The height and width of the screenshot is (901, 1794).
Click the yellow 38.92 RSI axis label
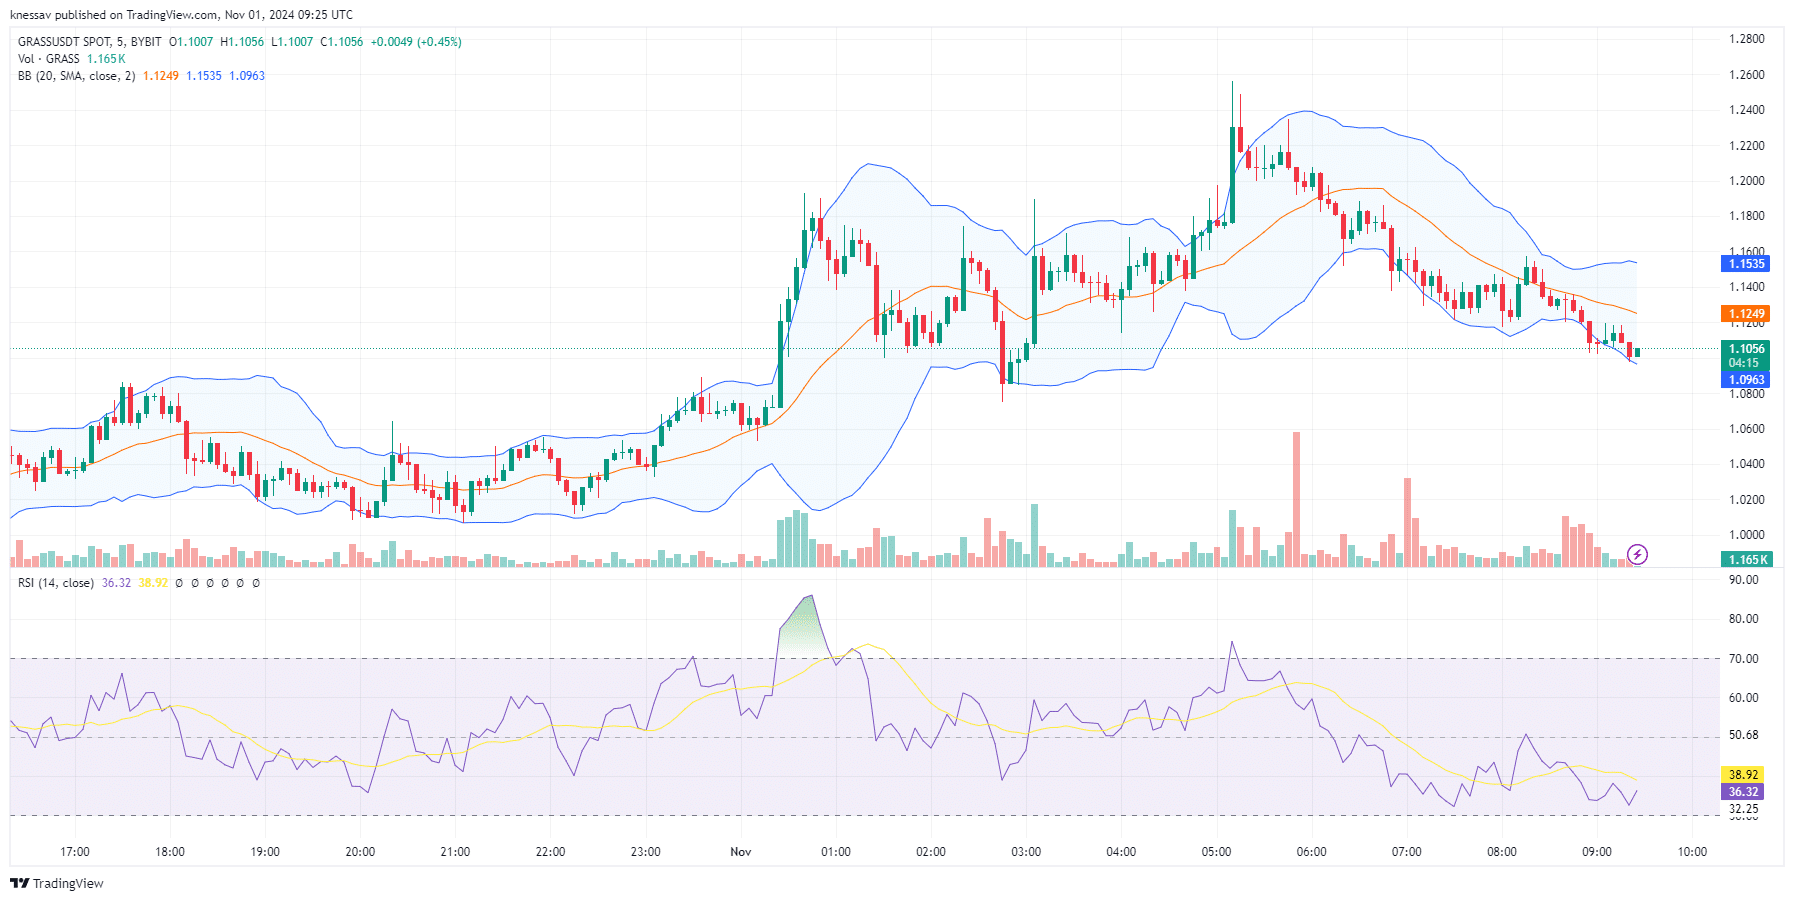[x=1743, y=775]
